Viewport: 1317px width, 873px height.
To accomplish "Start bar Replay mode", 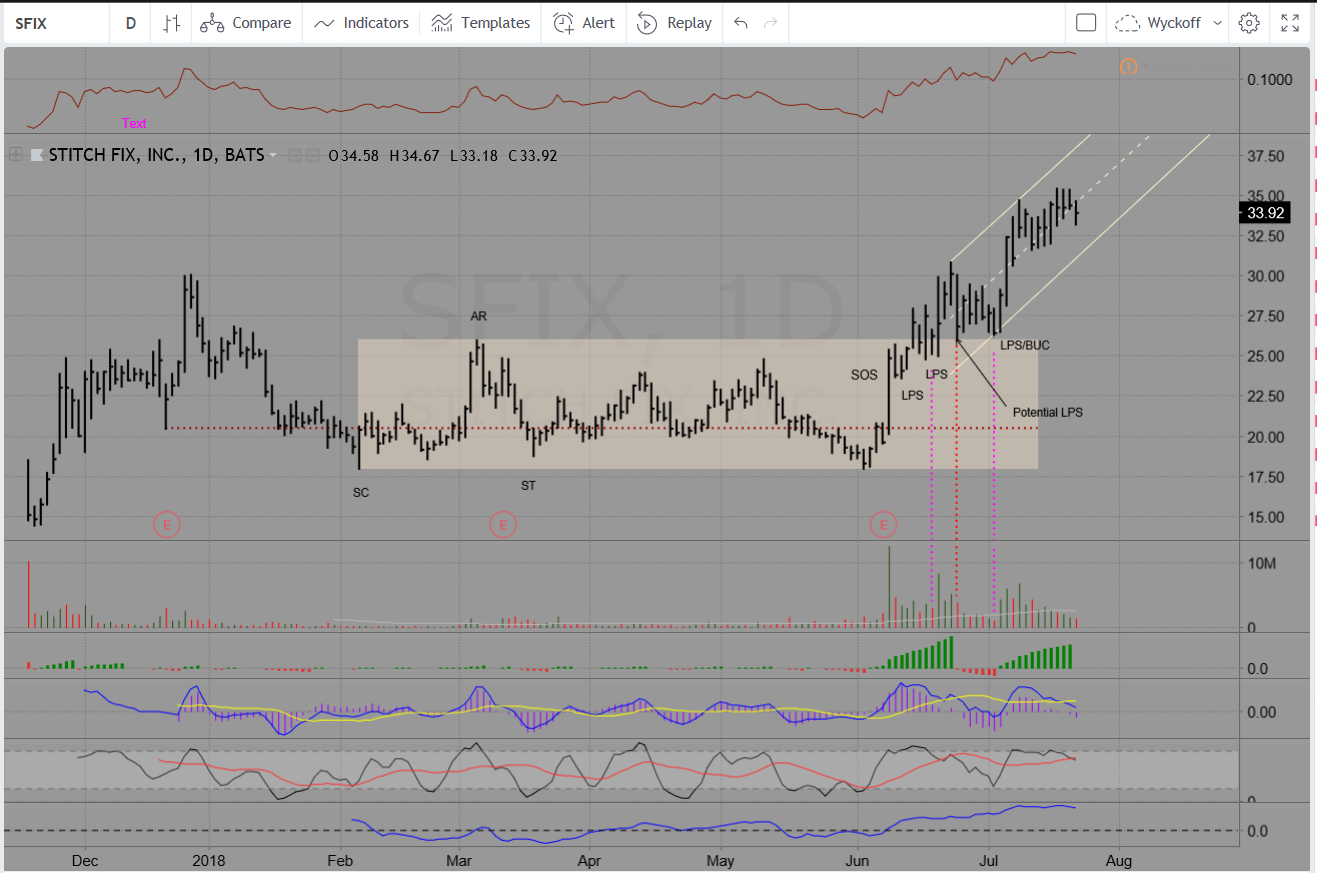I will (674, 23).
